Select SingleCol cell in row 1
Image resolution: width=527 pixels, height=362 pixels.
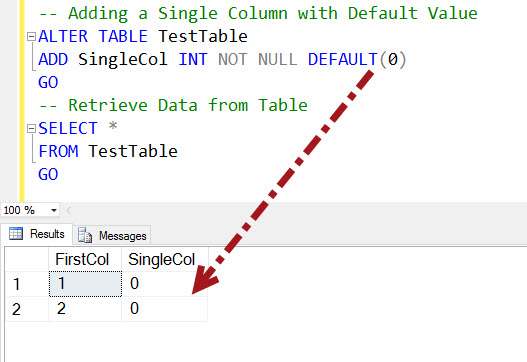164,284
